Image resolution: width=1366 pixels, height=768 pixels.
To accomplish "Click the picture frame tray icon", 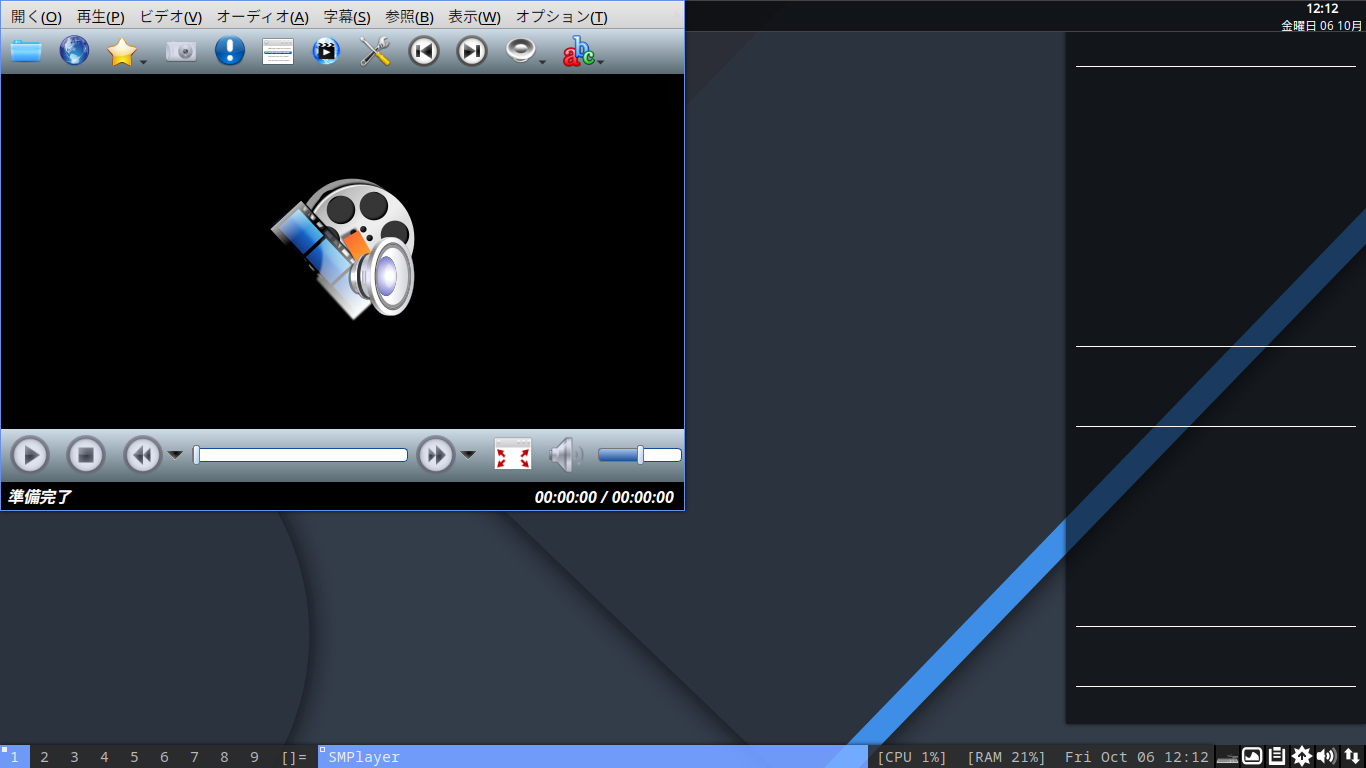I will click(x=1252, y=756).
